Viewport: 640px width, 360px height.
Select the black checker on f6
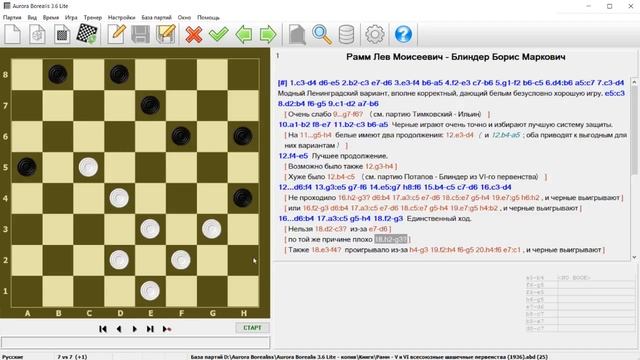click(x=181, y=136)
